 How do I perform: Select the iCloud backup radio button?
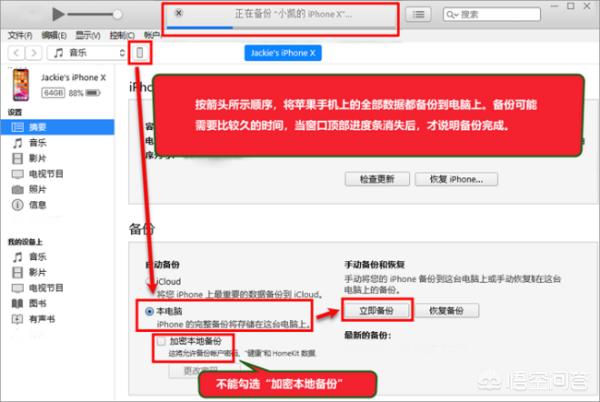click(150, 282)
